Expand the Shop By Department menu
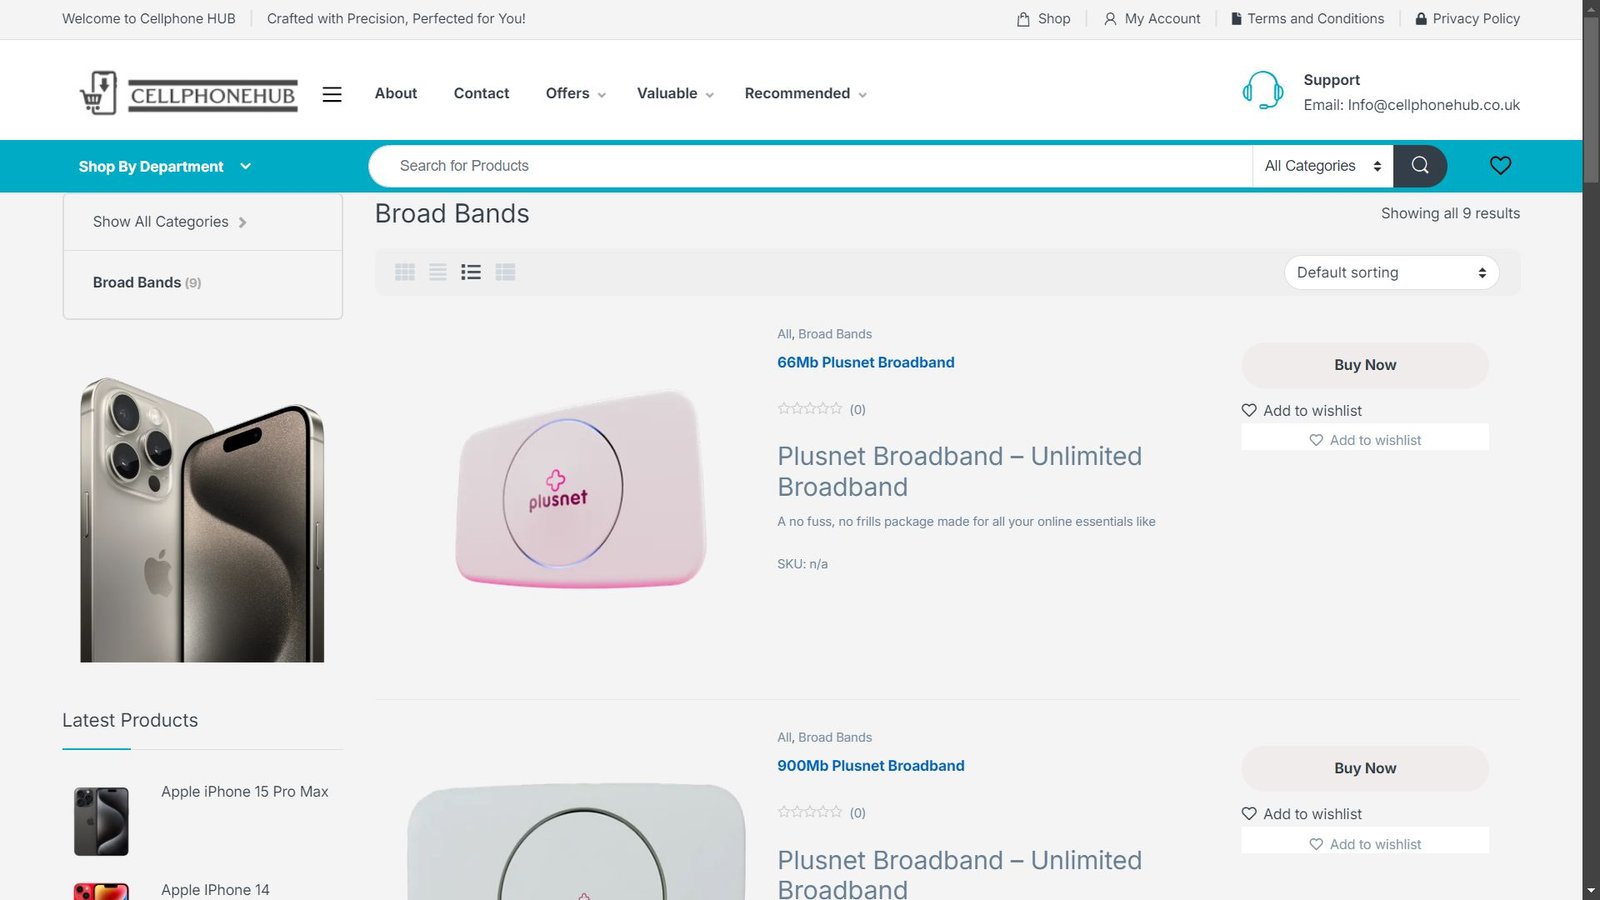This screenshot has width=1600, height=900. tap(164, 167)
